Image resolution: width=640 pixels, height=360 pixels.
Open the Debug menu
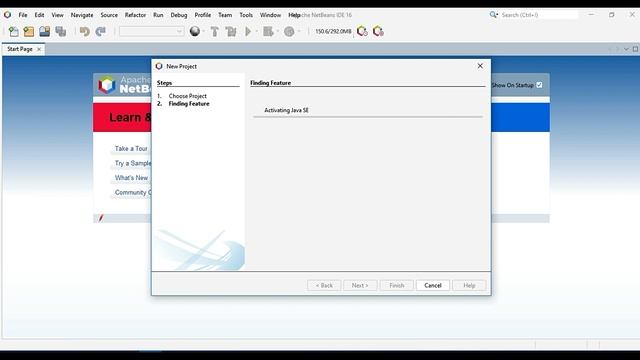pos(179,15)
